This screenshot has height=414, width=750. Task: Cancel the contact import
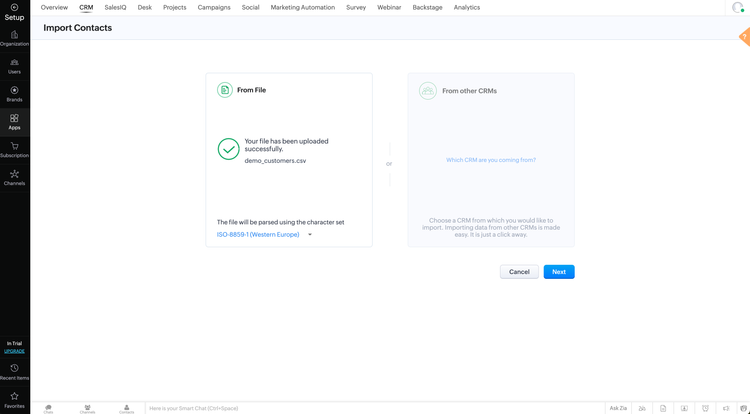tap(519, 272)
